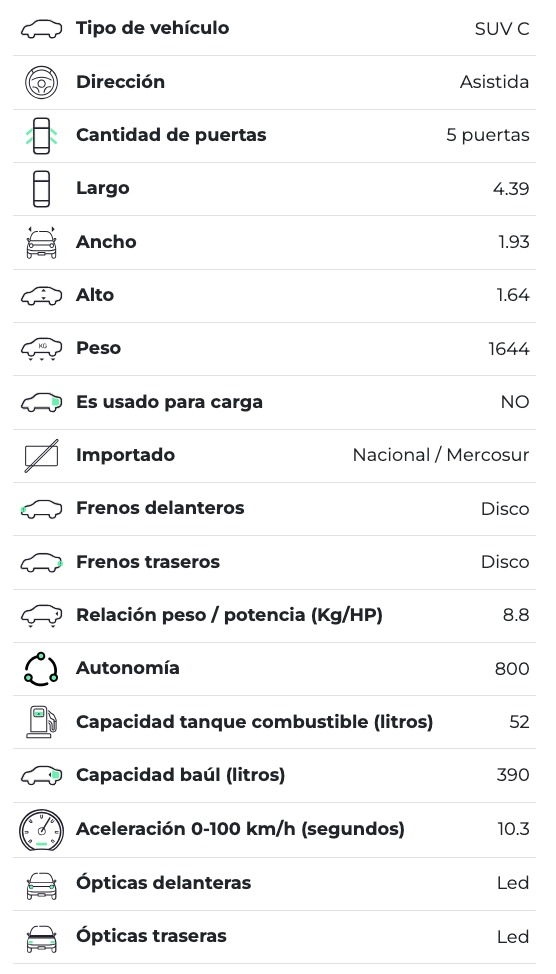Click the Frenos delanteros label

(x=160, y=508)
